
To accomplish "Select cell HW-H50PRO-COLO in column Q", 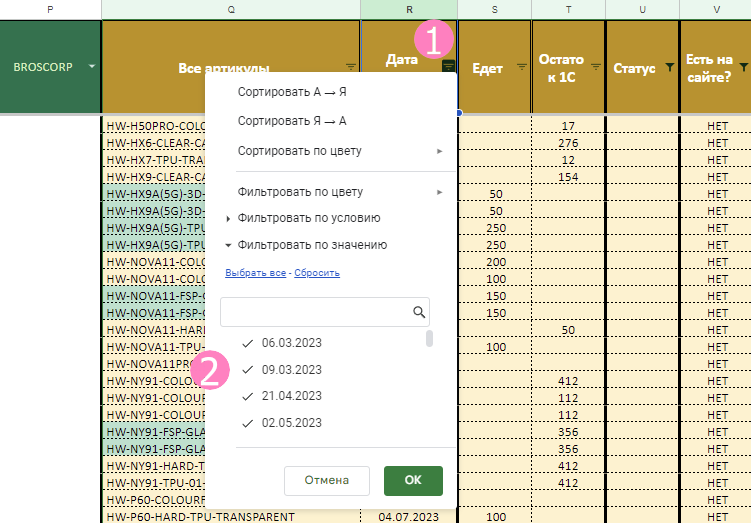I will tap(154, 126).
